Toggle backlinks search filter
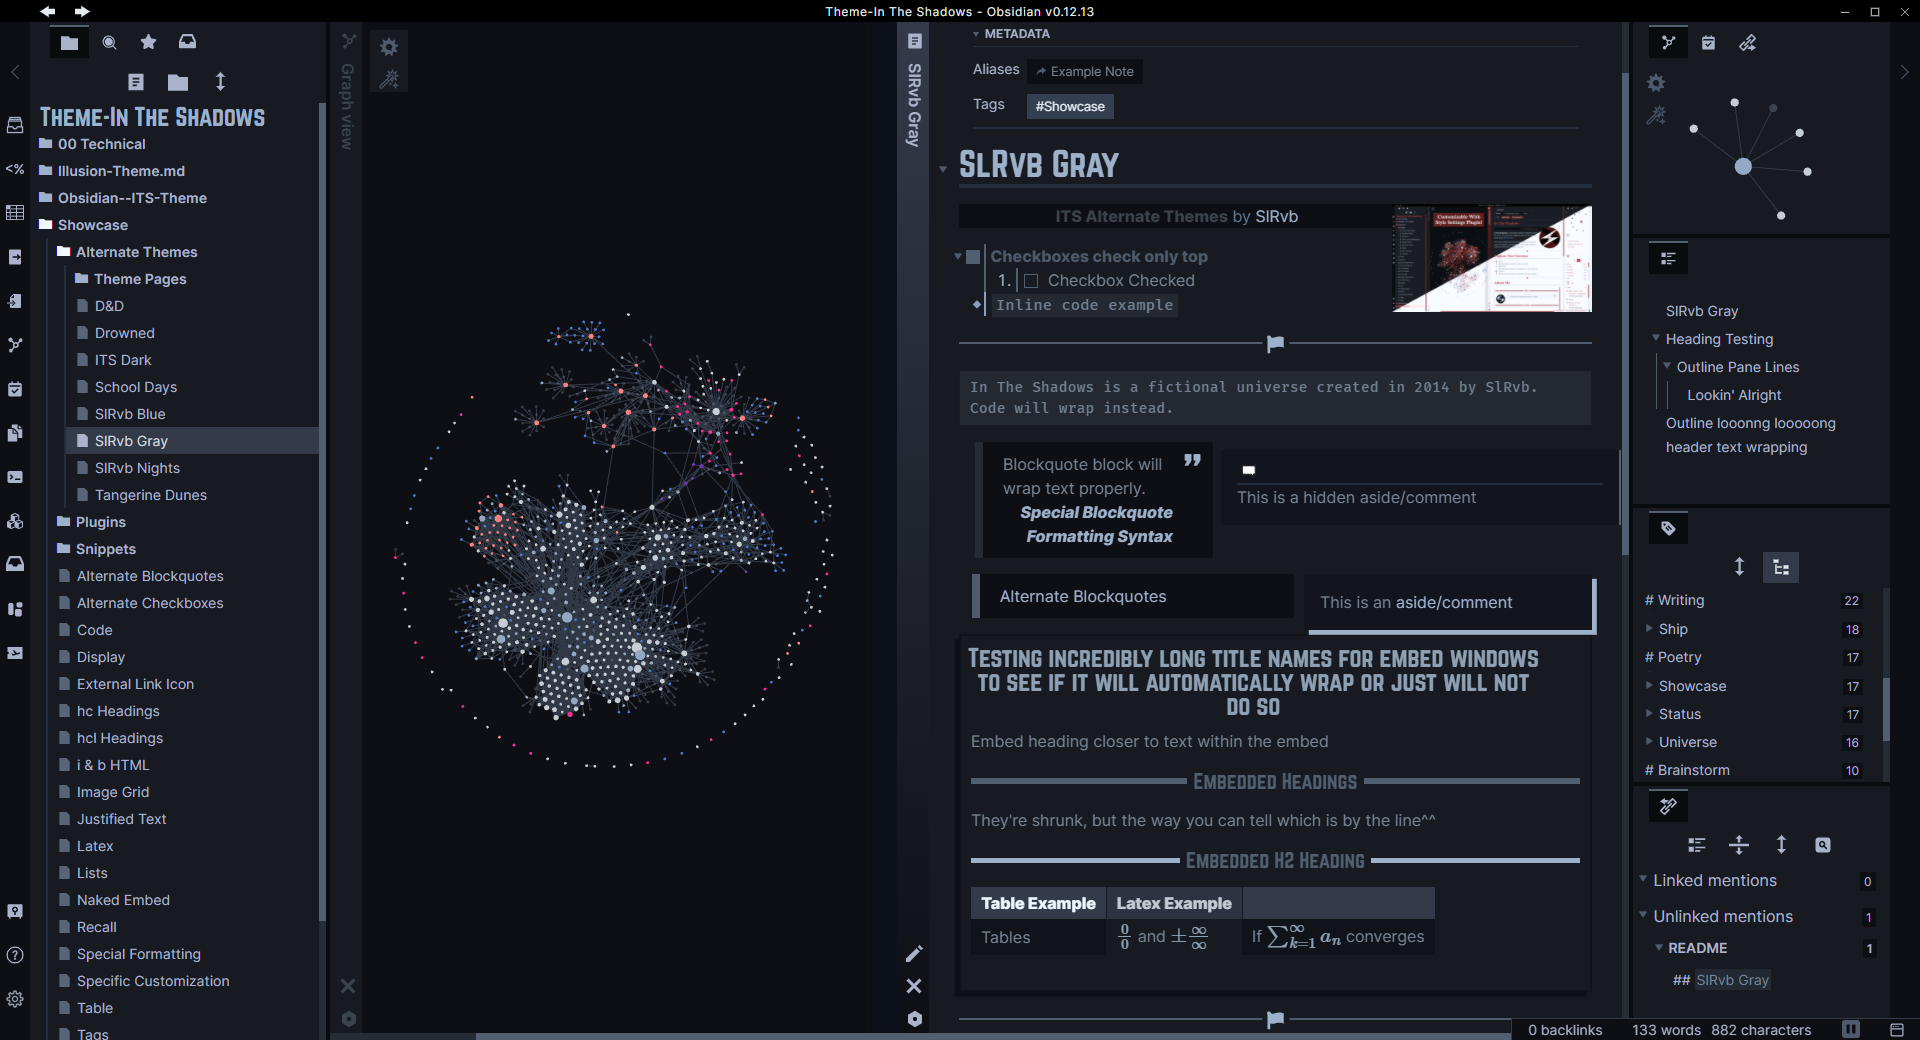 click(x=1823, y=845)
